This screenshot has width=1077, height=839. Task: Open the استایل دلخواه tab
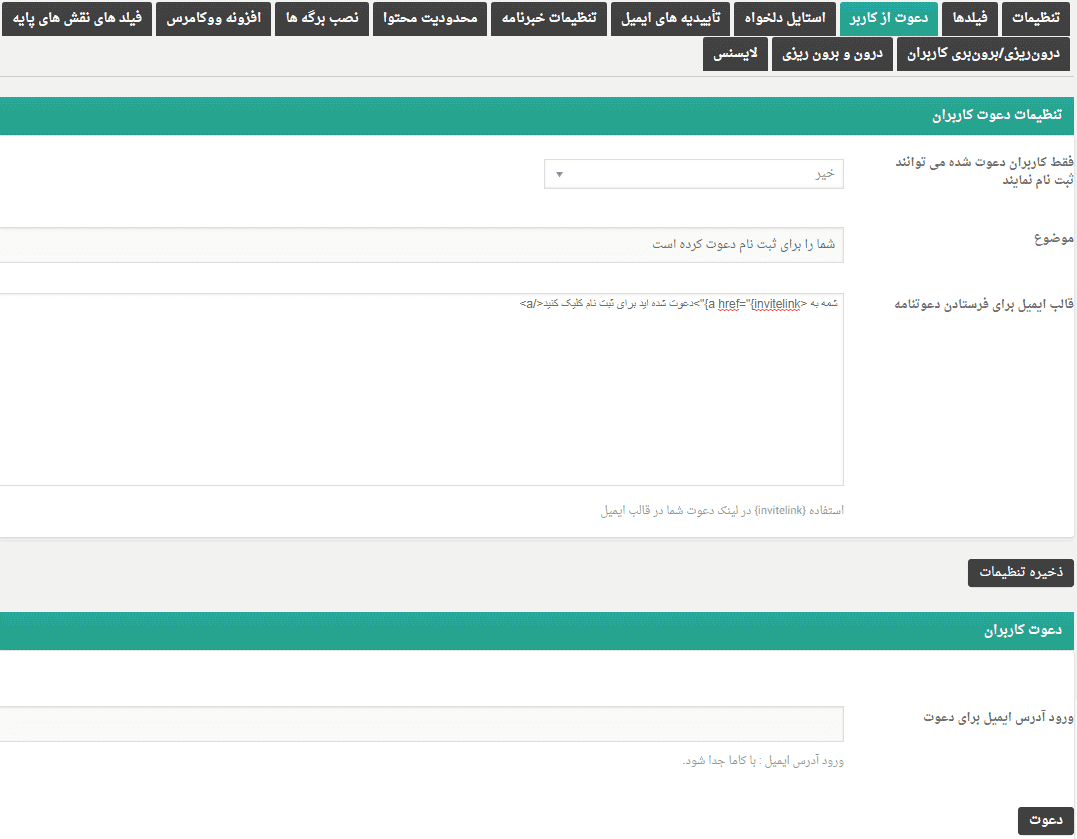click(x=785, y=19)
